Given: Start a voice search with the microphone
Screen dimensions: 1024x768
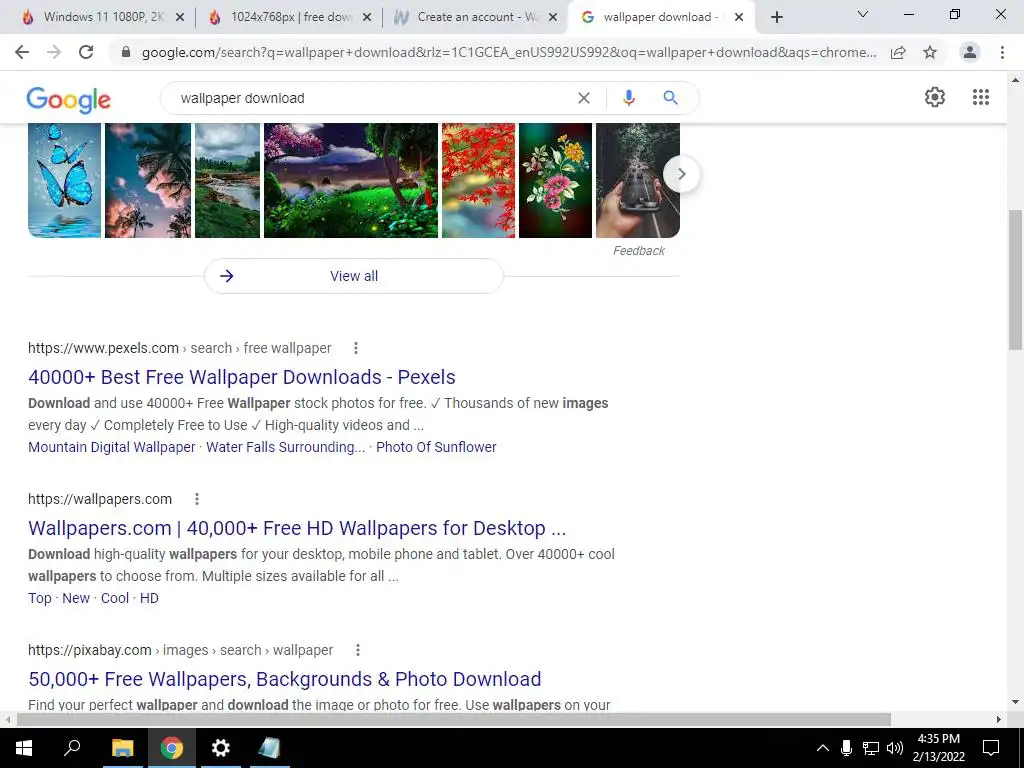Looking at the screenshot, I should (629, 98).
